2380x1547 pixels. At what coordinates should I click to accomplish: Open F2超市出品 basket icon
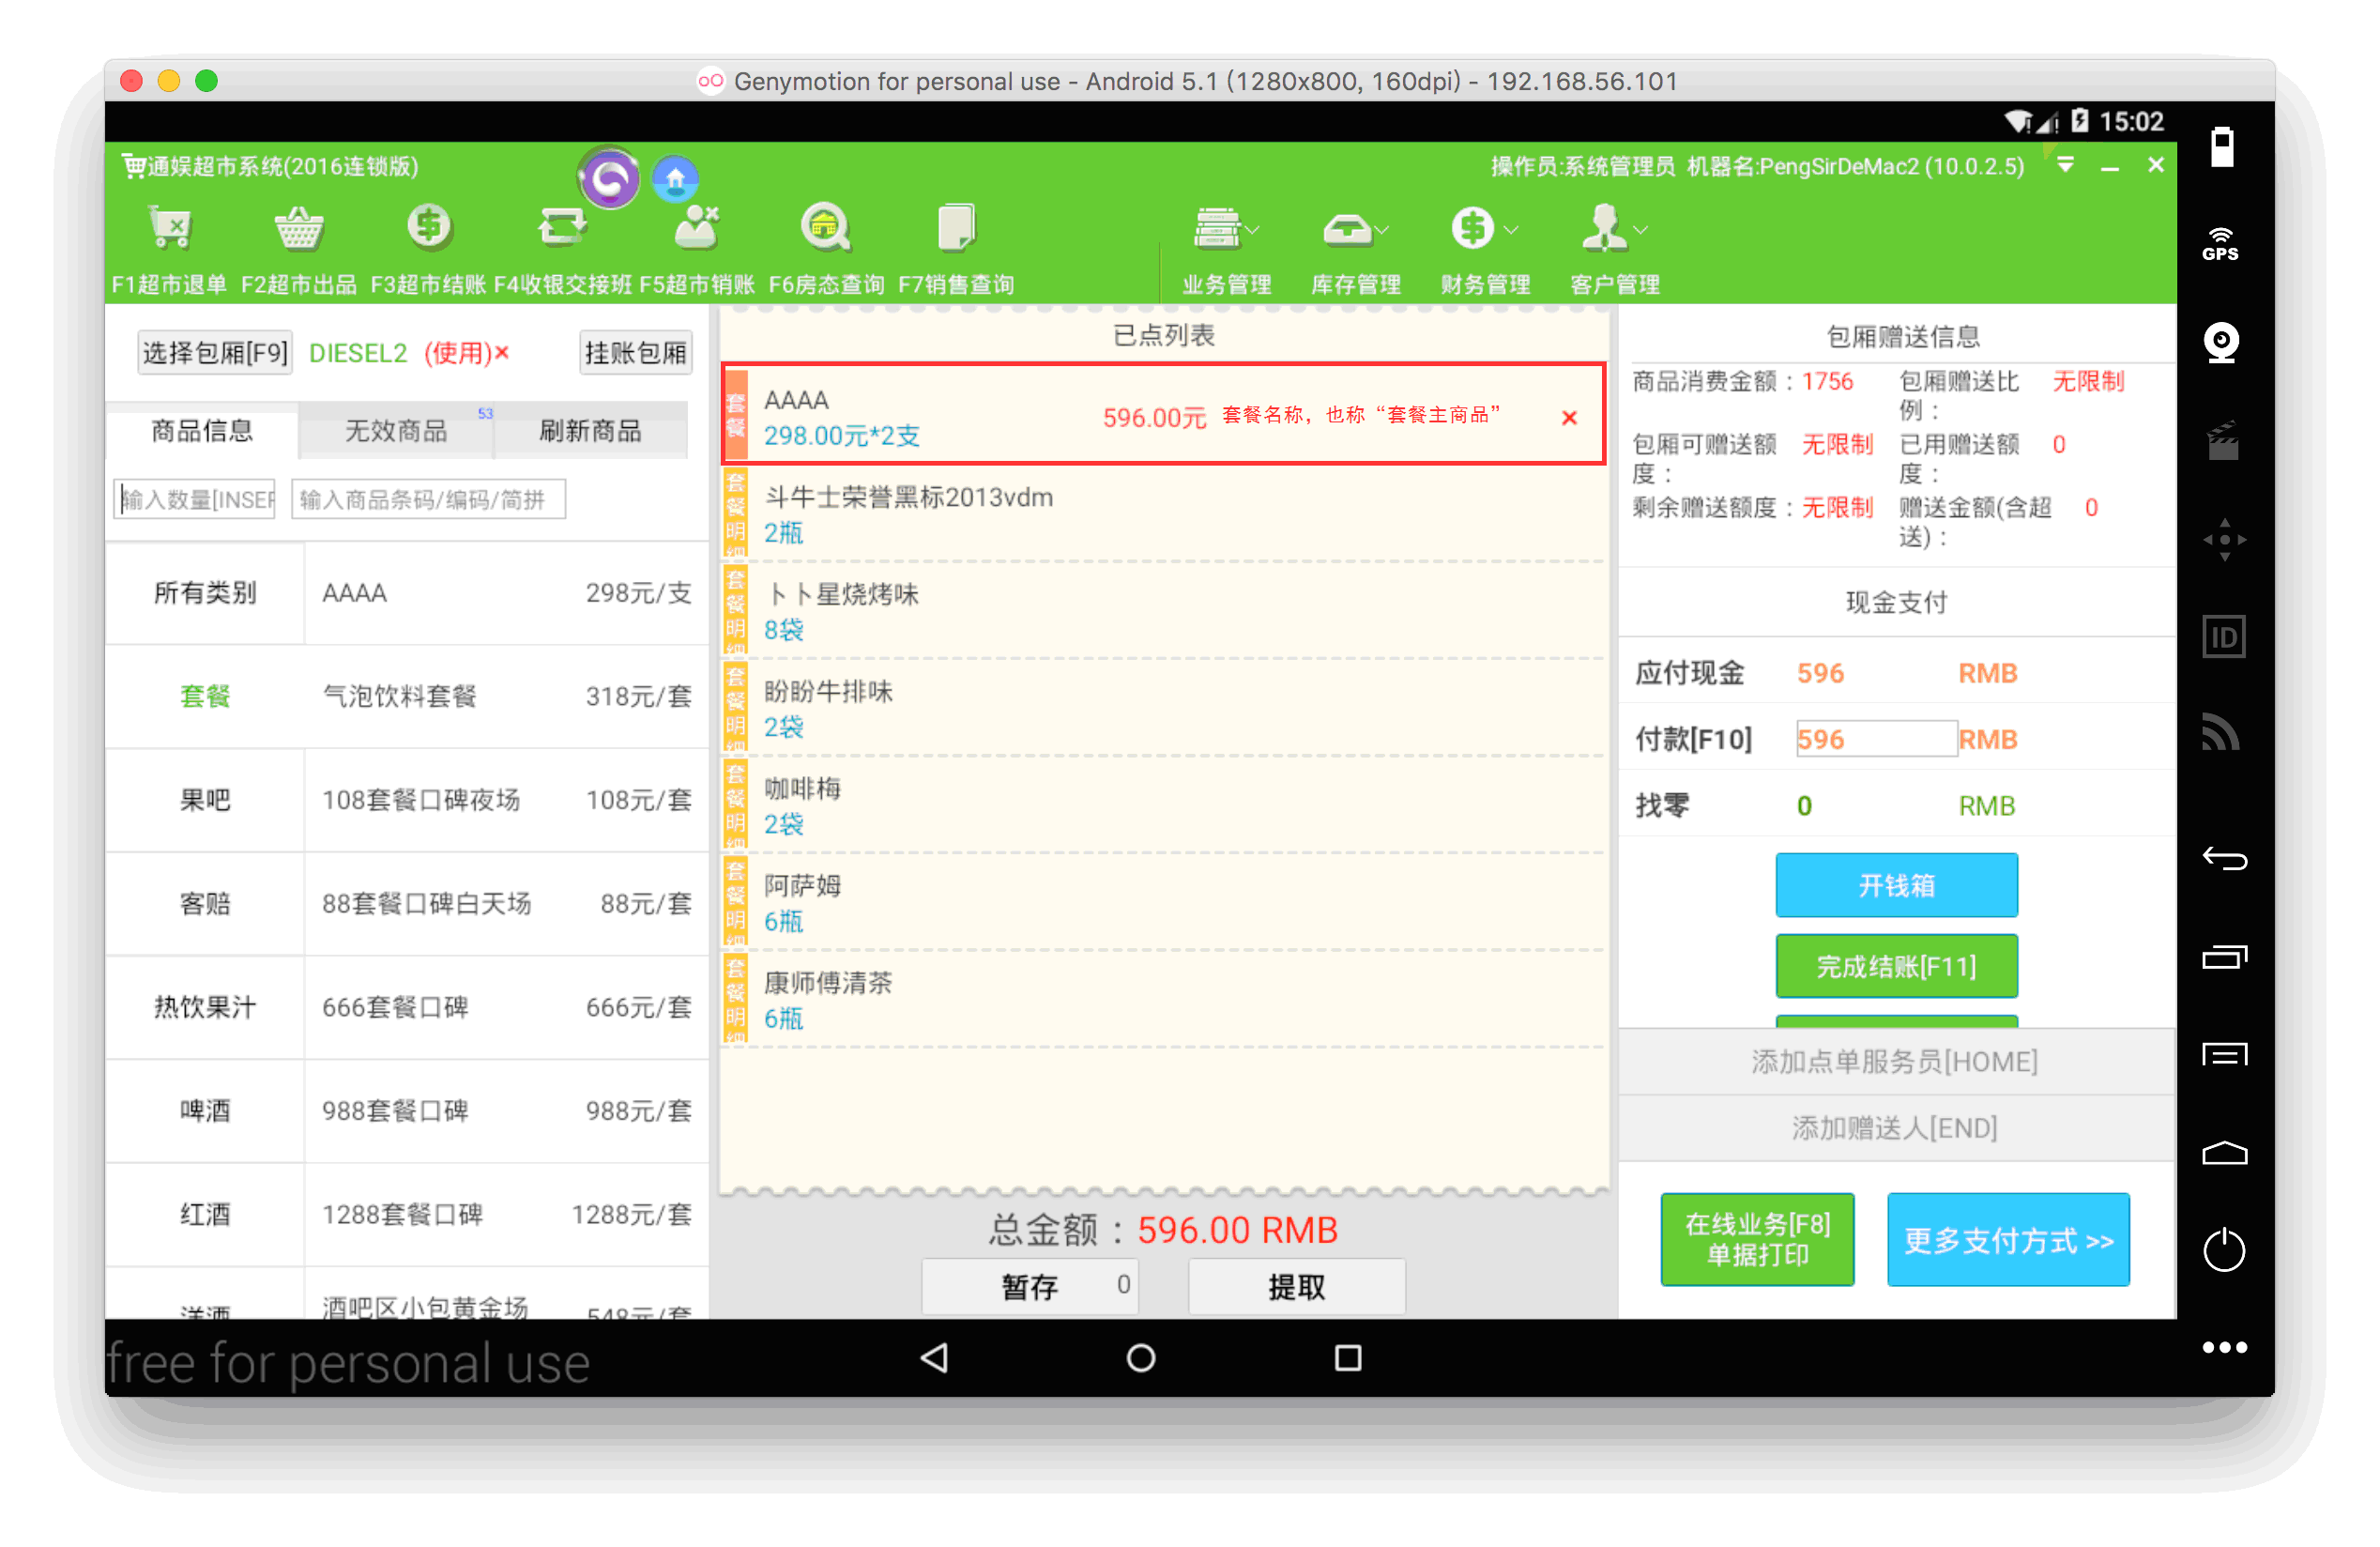click(298, 229)
